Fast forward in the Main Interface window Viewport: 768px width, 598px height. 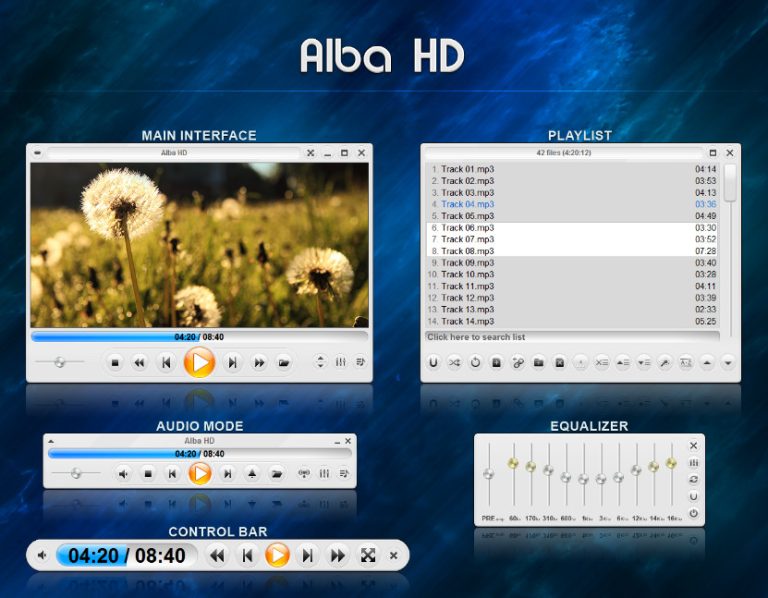point(259,363)
